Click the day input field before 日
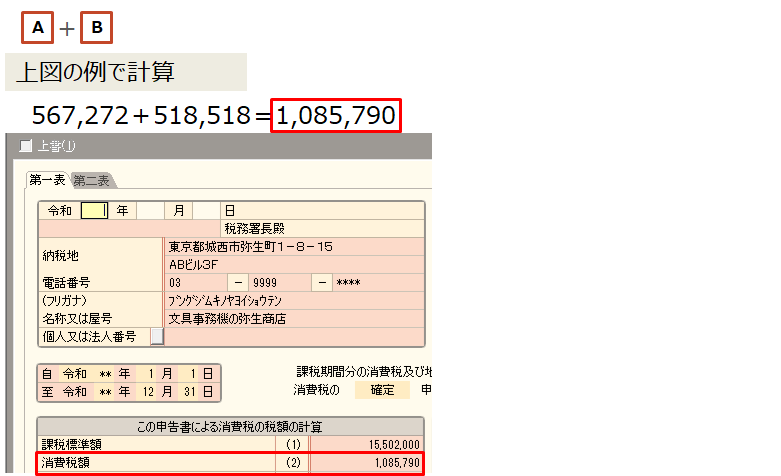781x476 pixels. 206,211
